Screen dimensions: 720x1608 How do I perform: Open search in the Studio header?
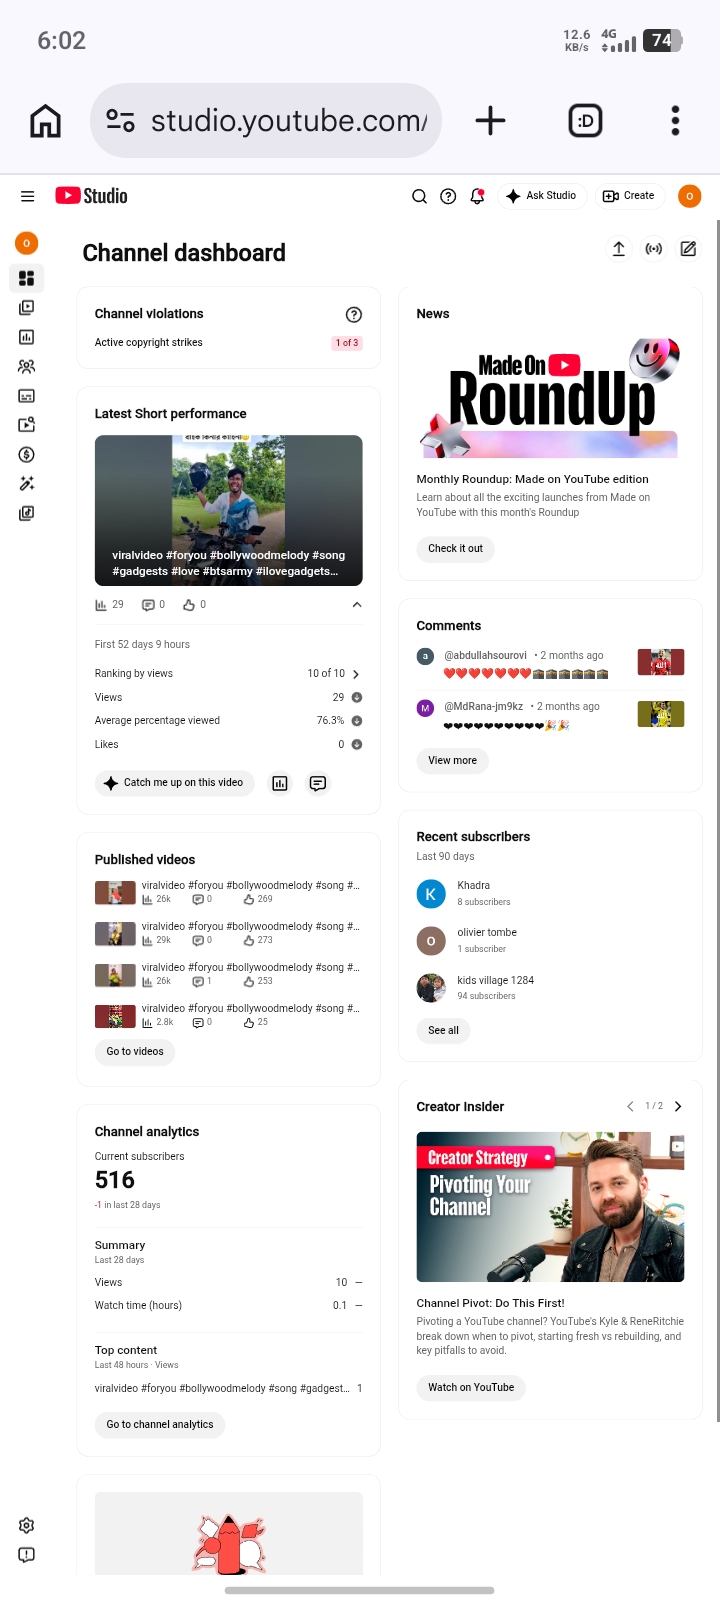(419, 196)
